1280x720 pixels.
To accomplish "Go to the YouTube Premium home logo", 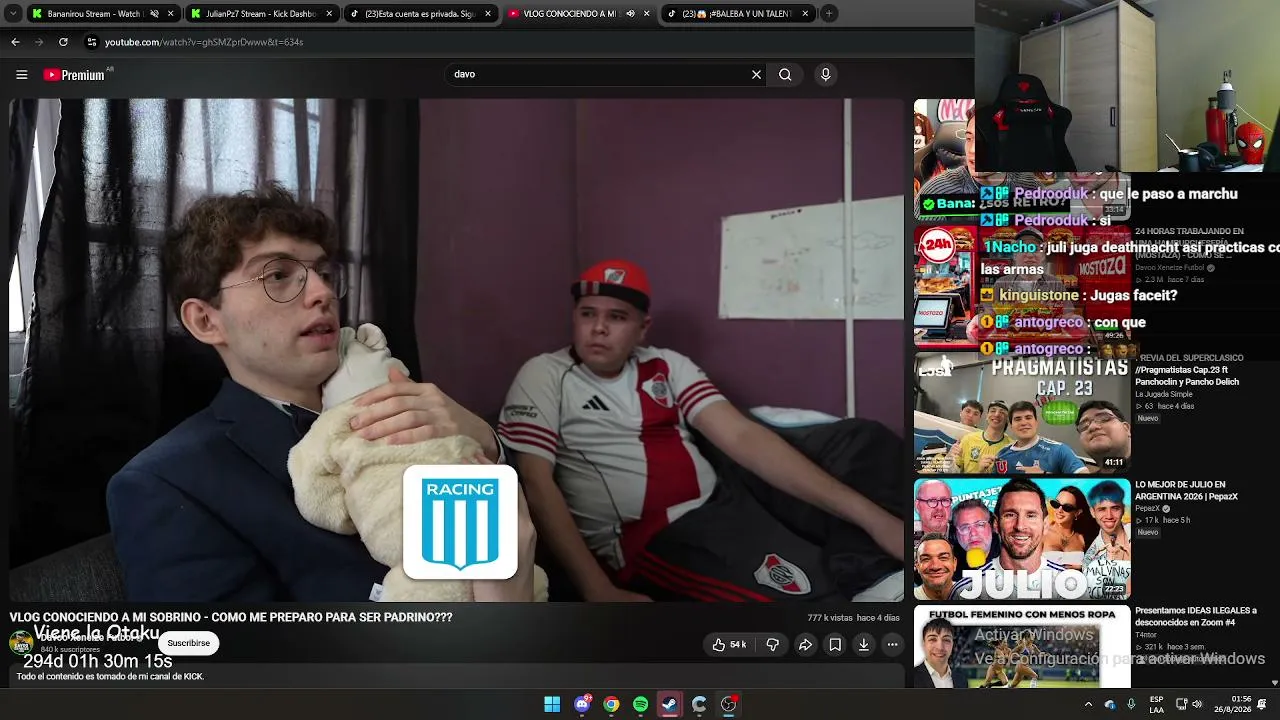I will (74, 75).
